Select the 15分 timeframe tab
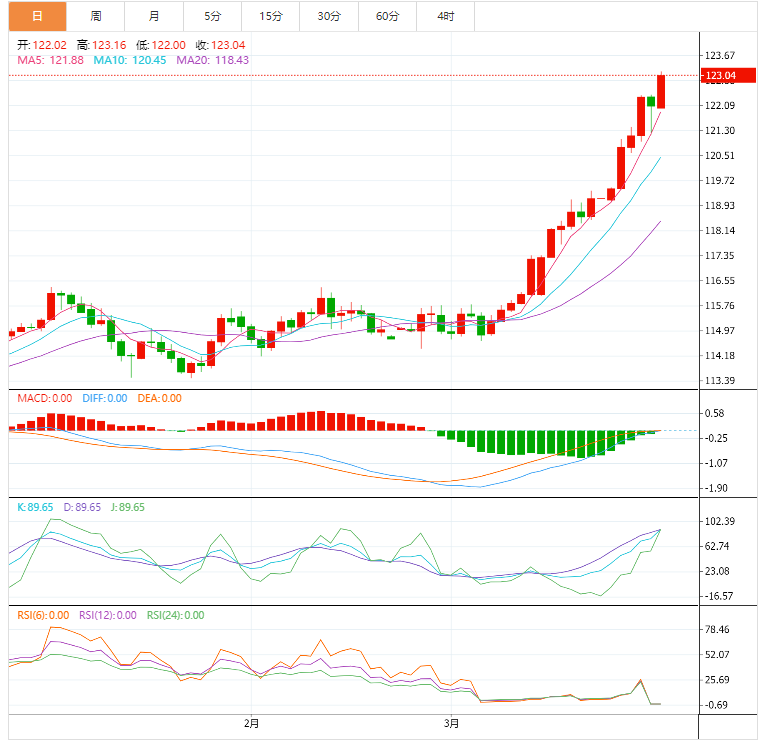The width and height of the screenshot is (769, 754). (270, 16)
